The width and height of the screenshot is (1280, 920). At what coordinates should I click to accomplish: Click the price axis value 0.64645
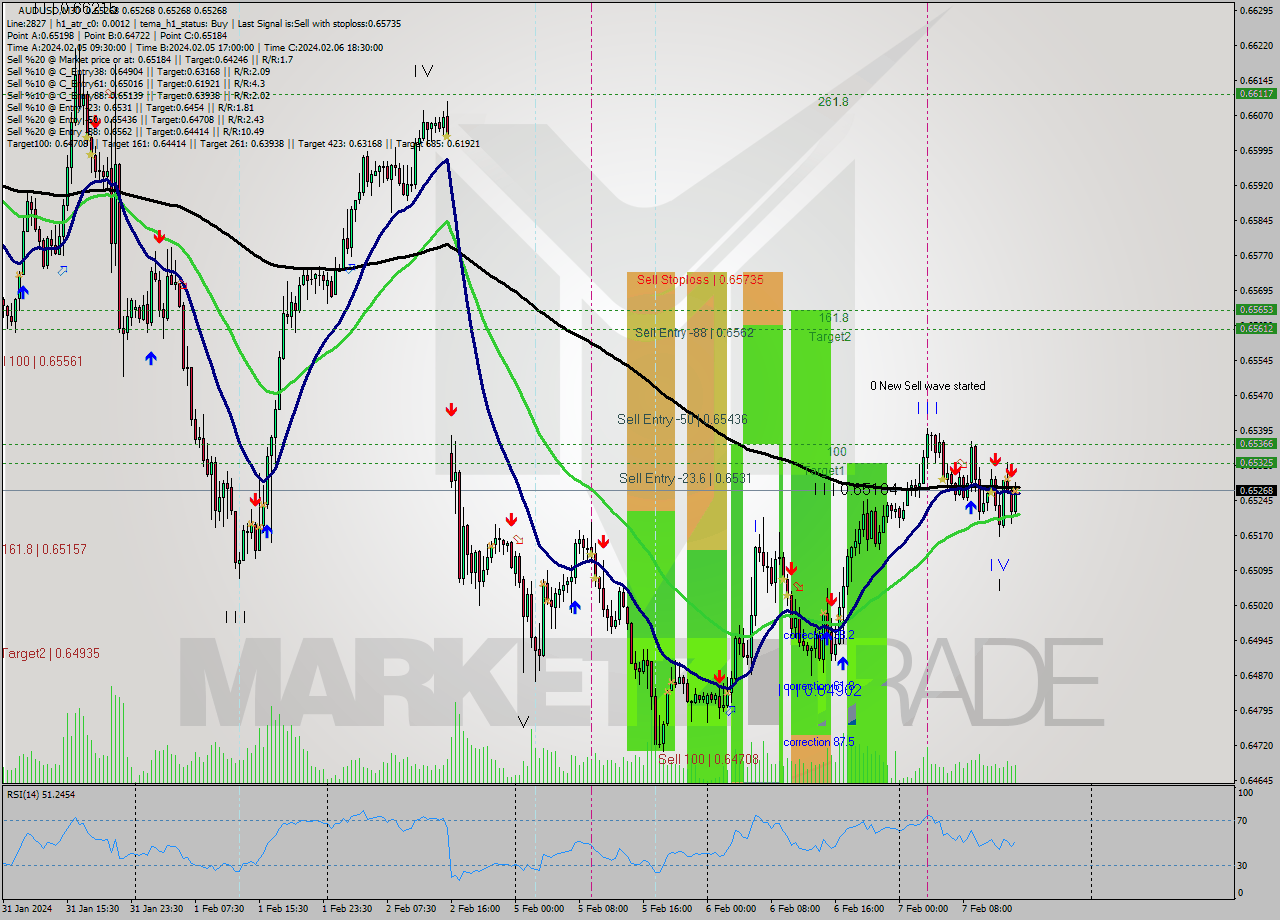[x=1256, y=779]
